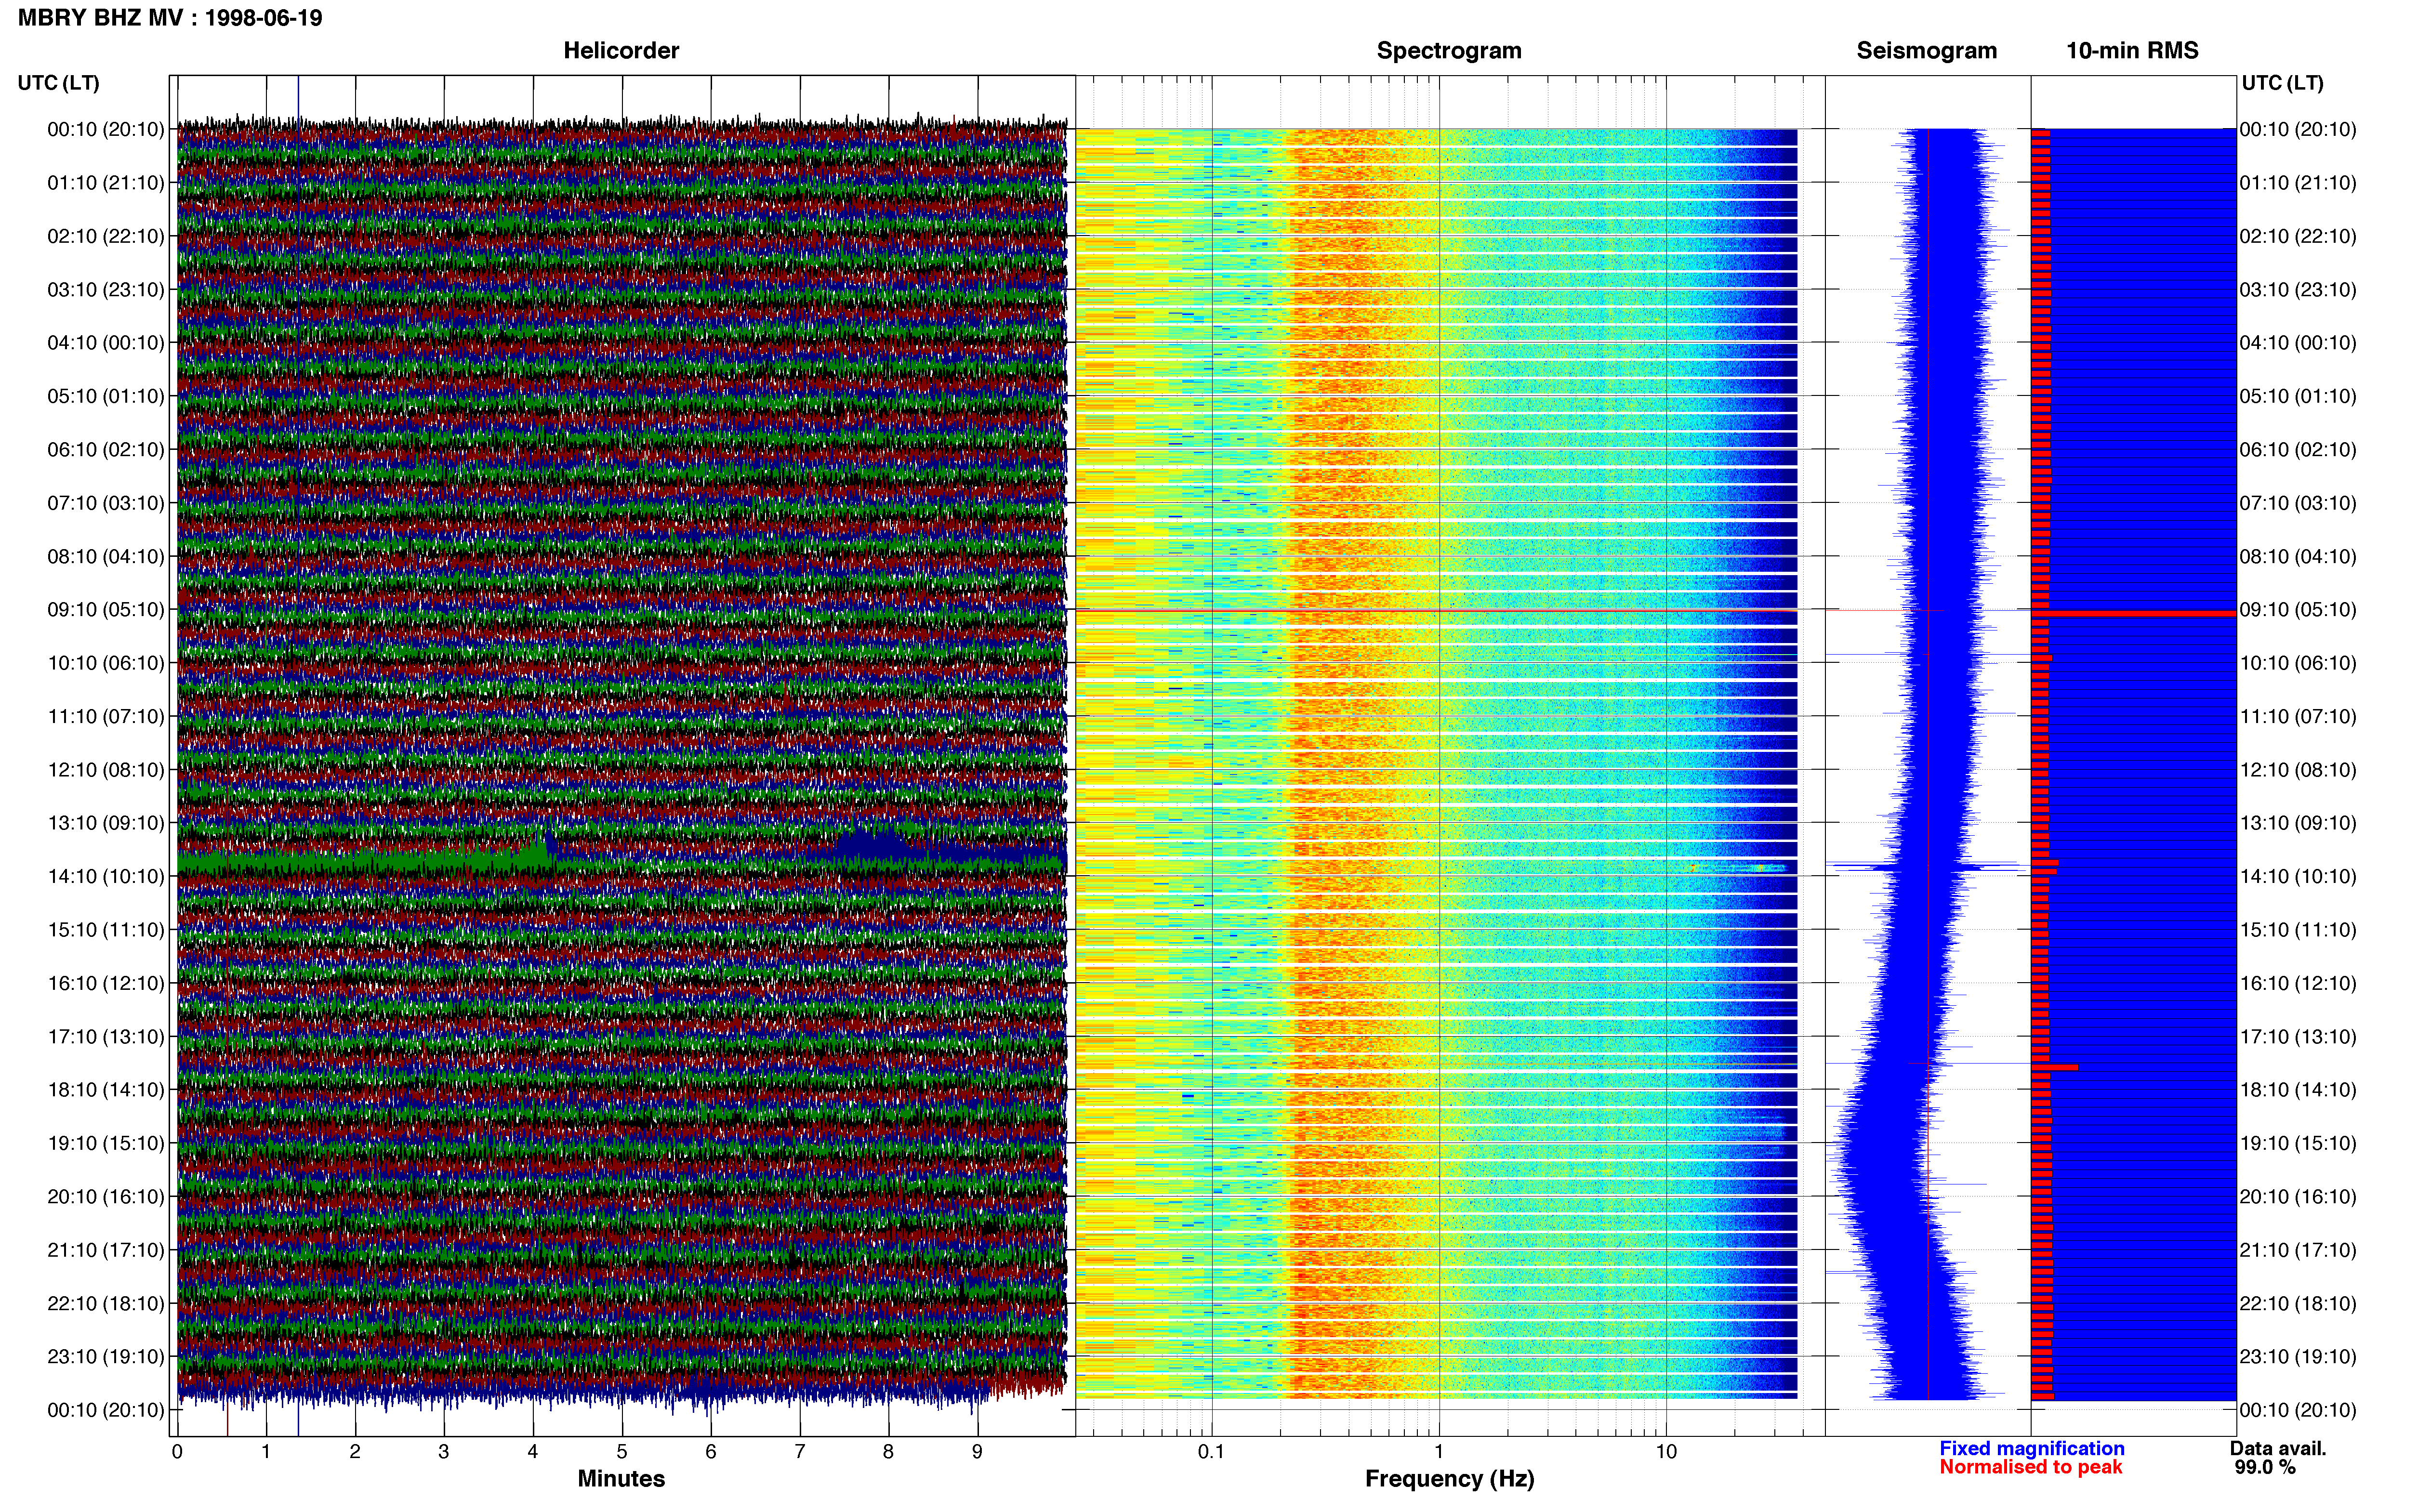Select the 'Spectrogram' panel heading

point(1449,50)
